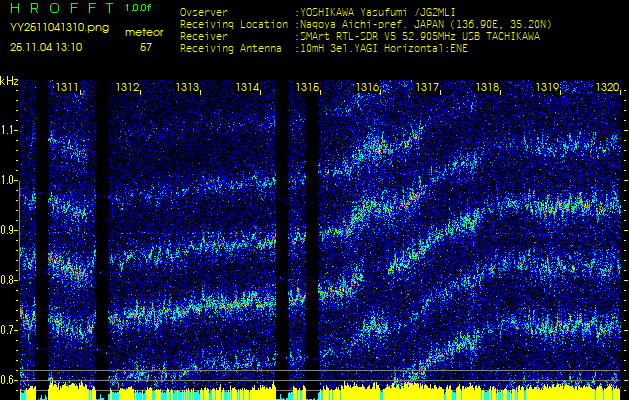Click the 'Receiving Location' label
The image size is (629, 400).
click(x=234, y=24)
